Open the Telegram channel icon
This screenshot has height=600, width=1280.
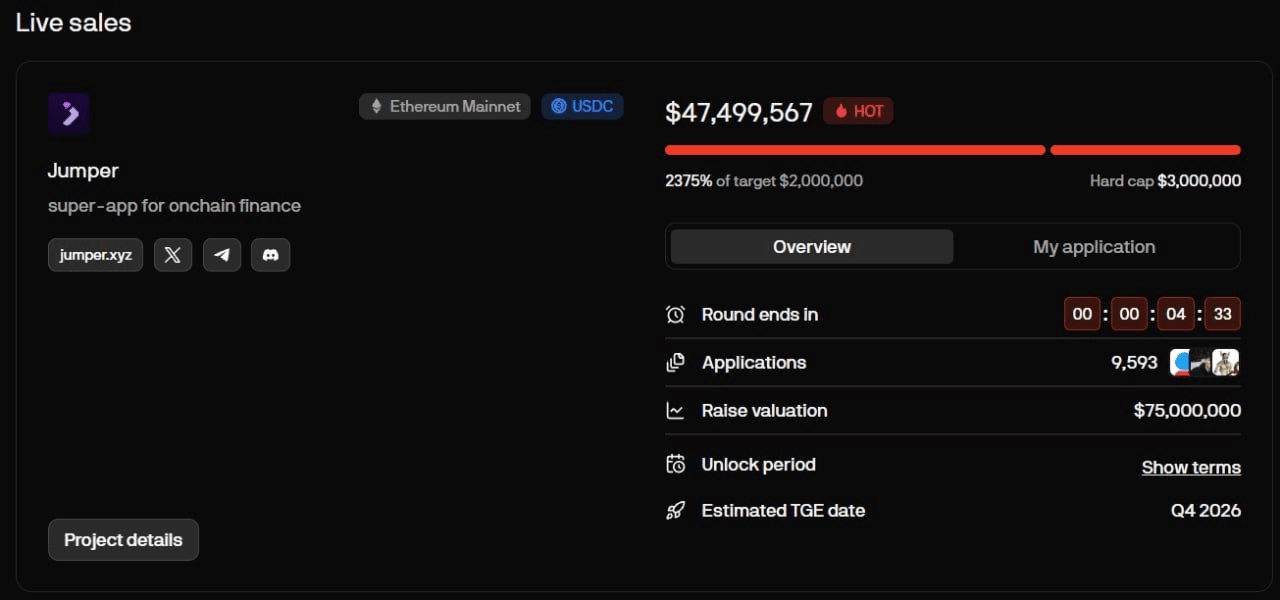pyautogui.click(x=222, y=255)
